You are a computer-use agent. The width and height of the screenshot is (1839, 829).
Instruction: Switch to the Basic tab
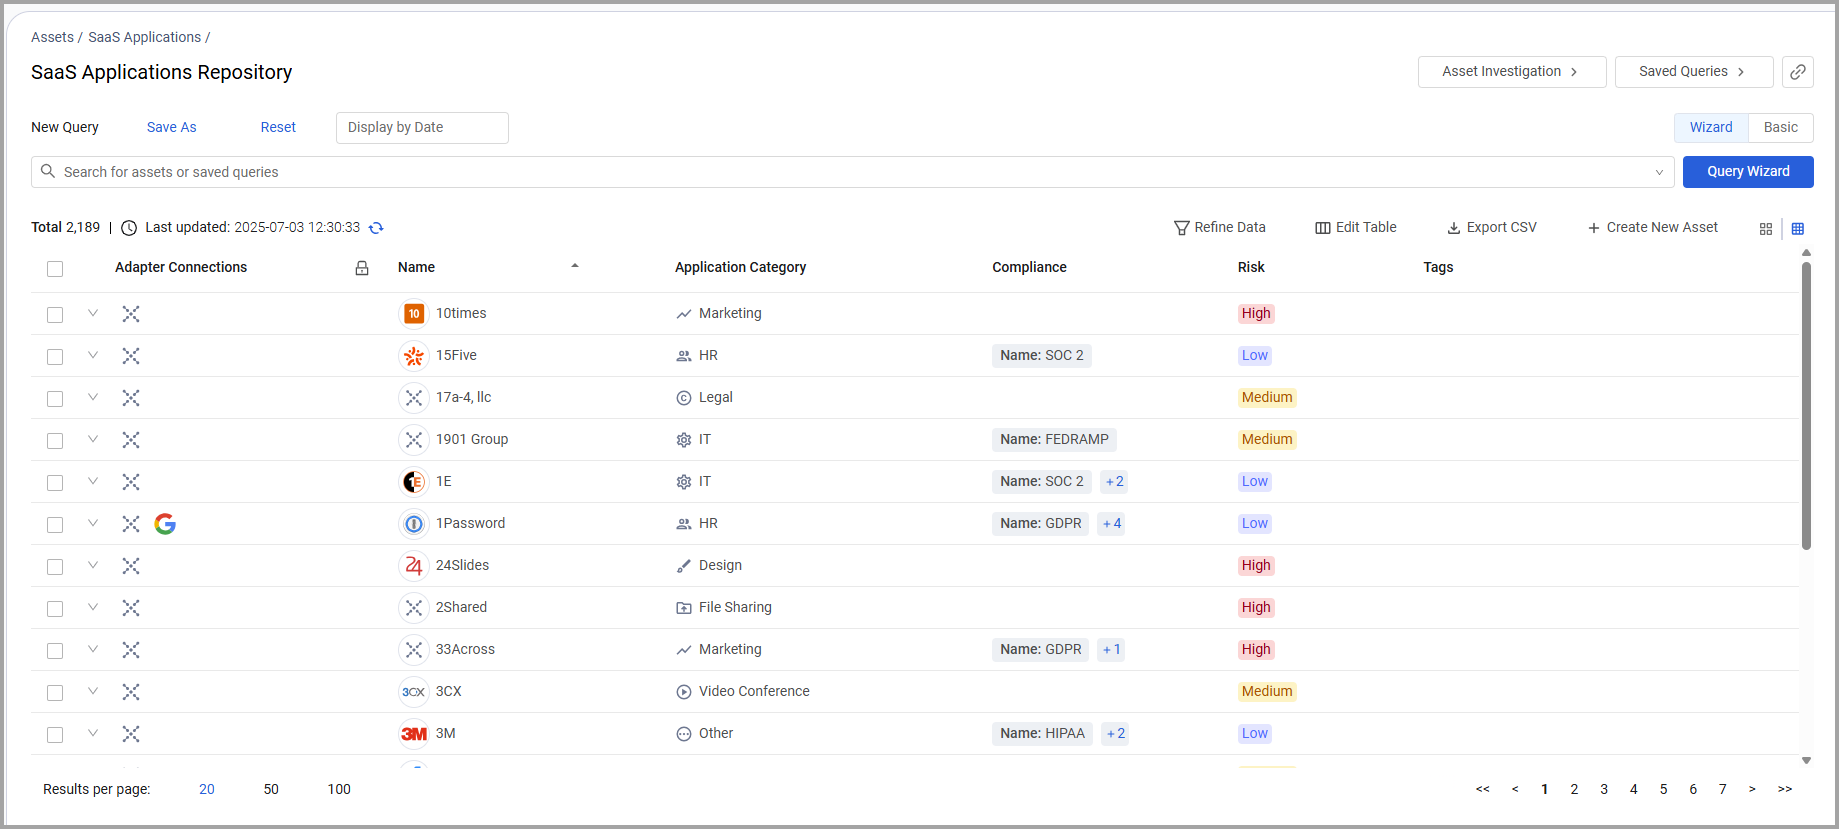1780,128
